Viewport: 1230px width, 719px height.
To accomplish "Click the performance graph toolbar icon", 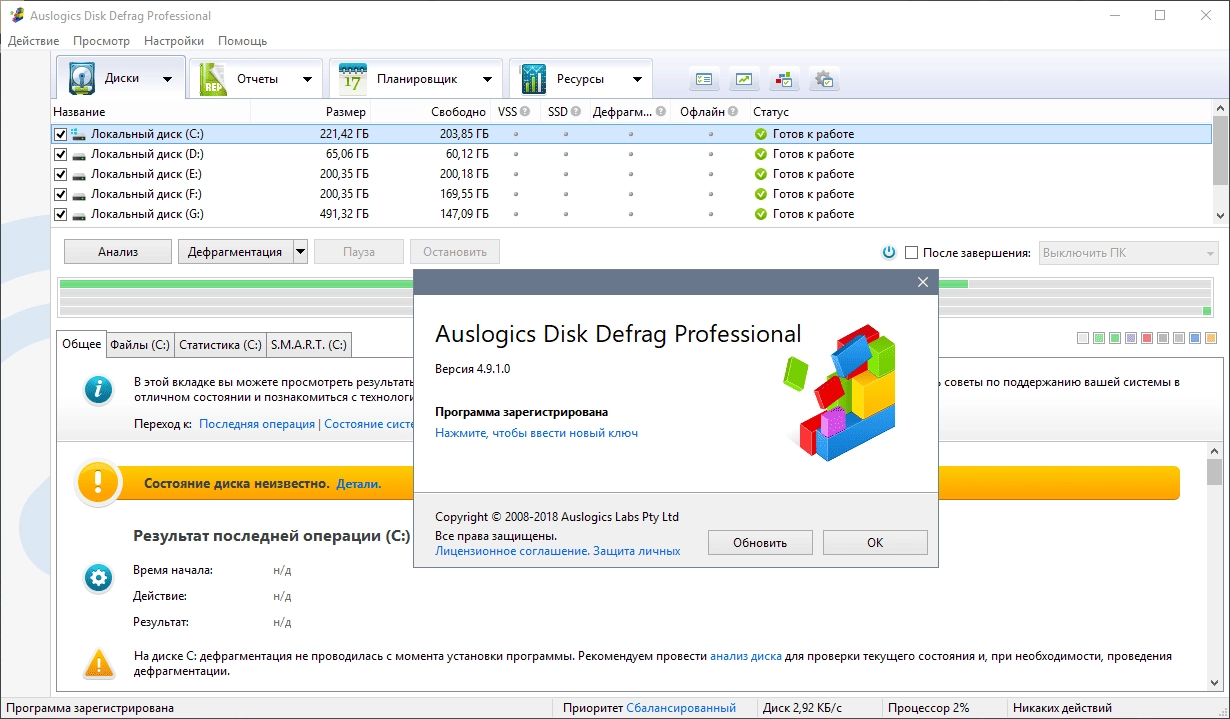I will [x=745, y=79].
